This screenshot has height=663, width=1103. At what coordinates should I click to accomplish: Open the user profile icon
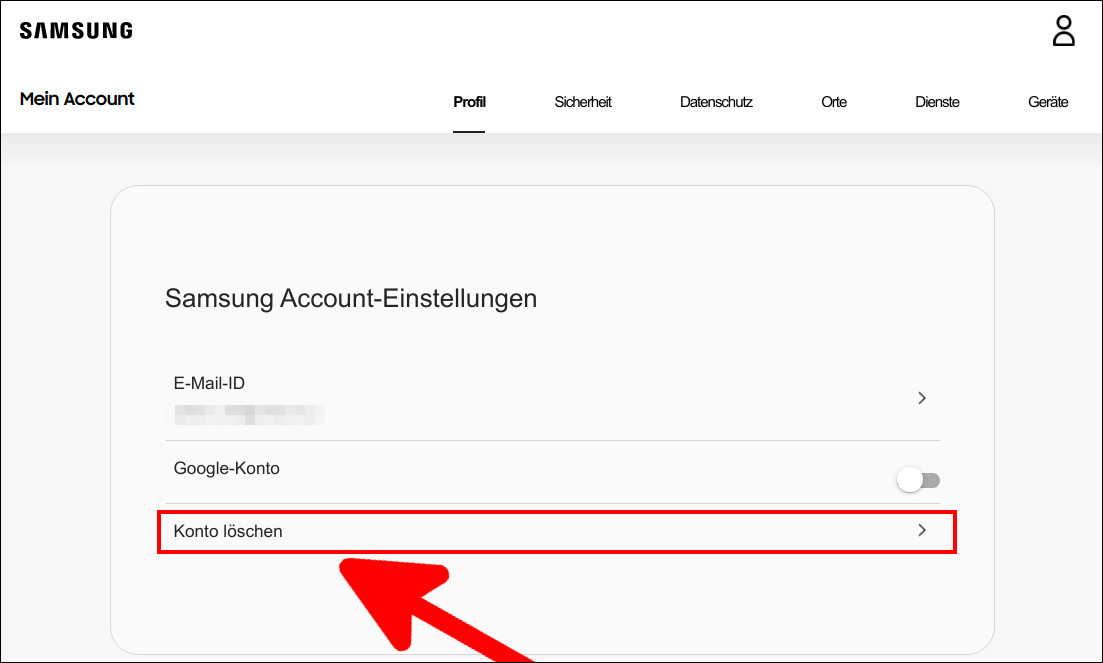click(1063, 31)
